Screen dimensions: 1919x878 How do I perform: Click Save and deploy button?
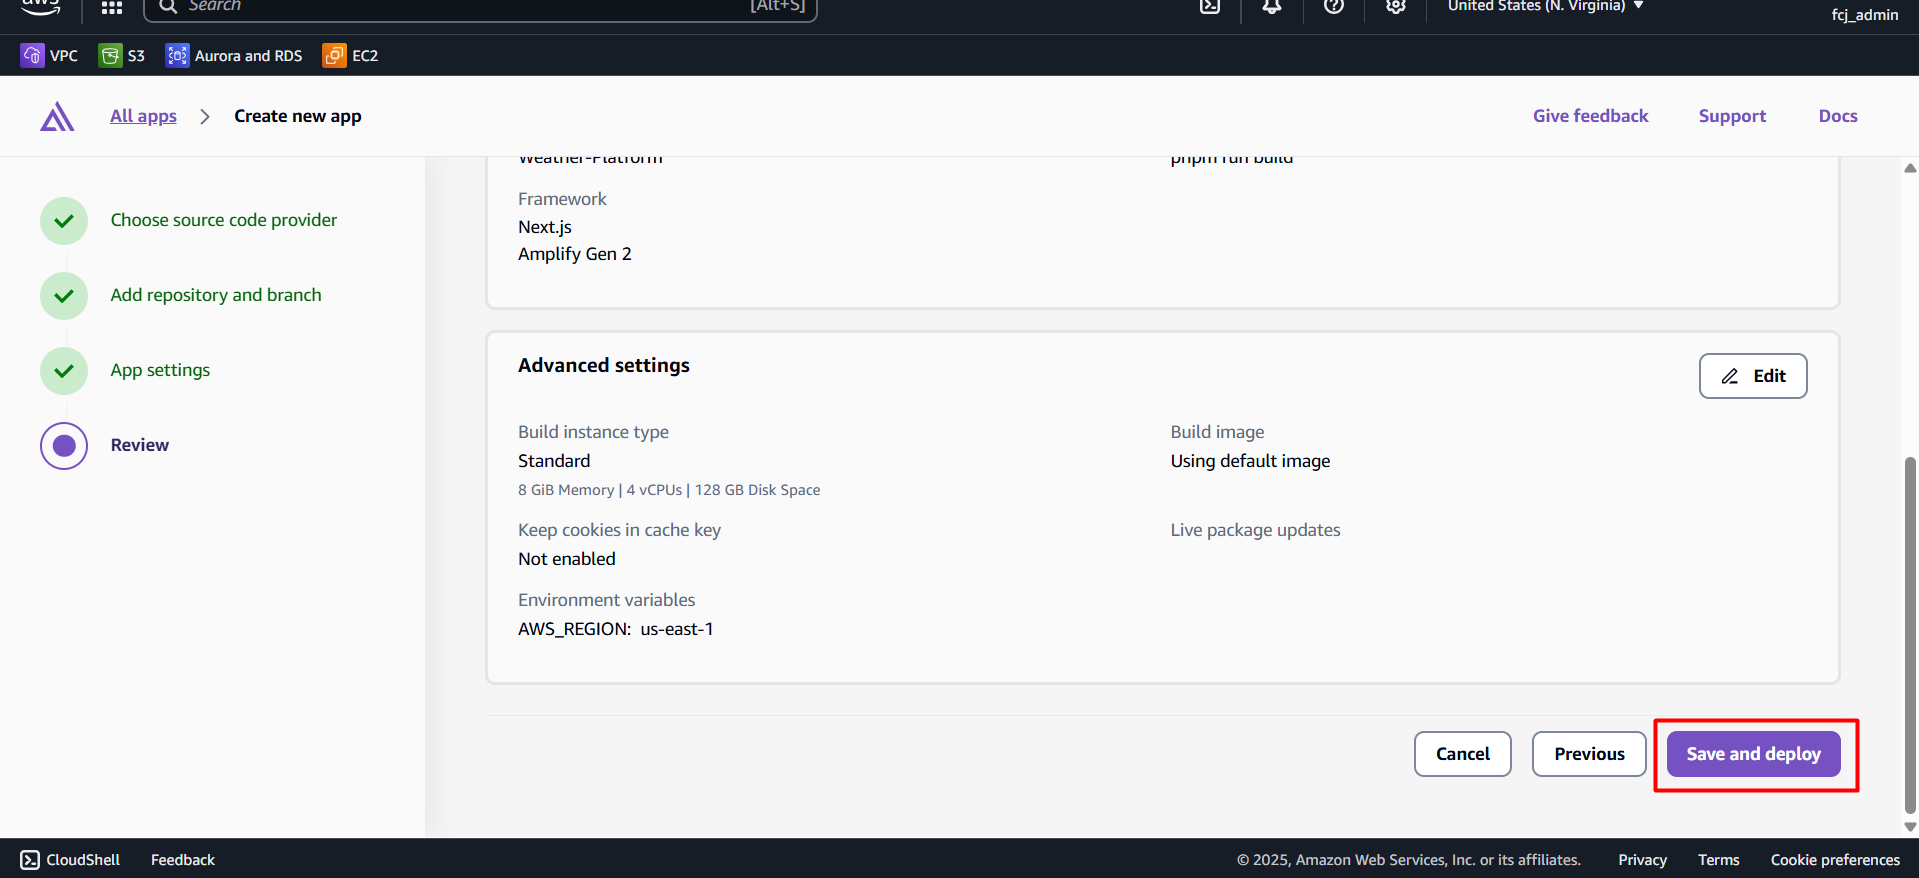[1752, 754]
